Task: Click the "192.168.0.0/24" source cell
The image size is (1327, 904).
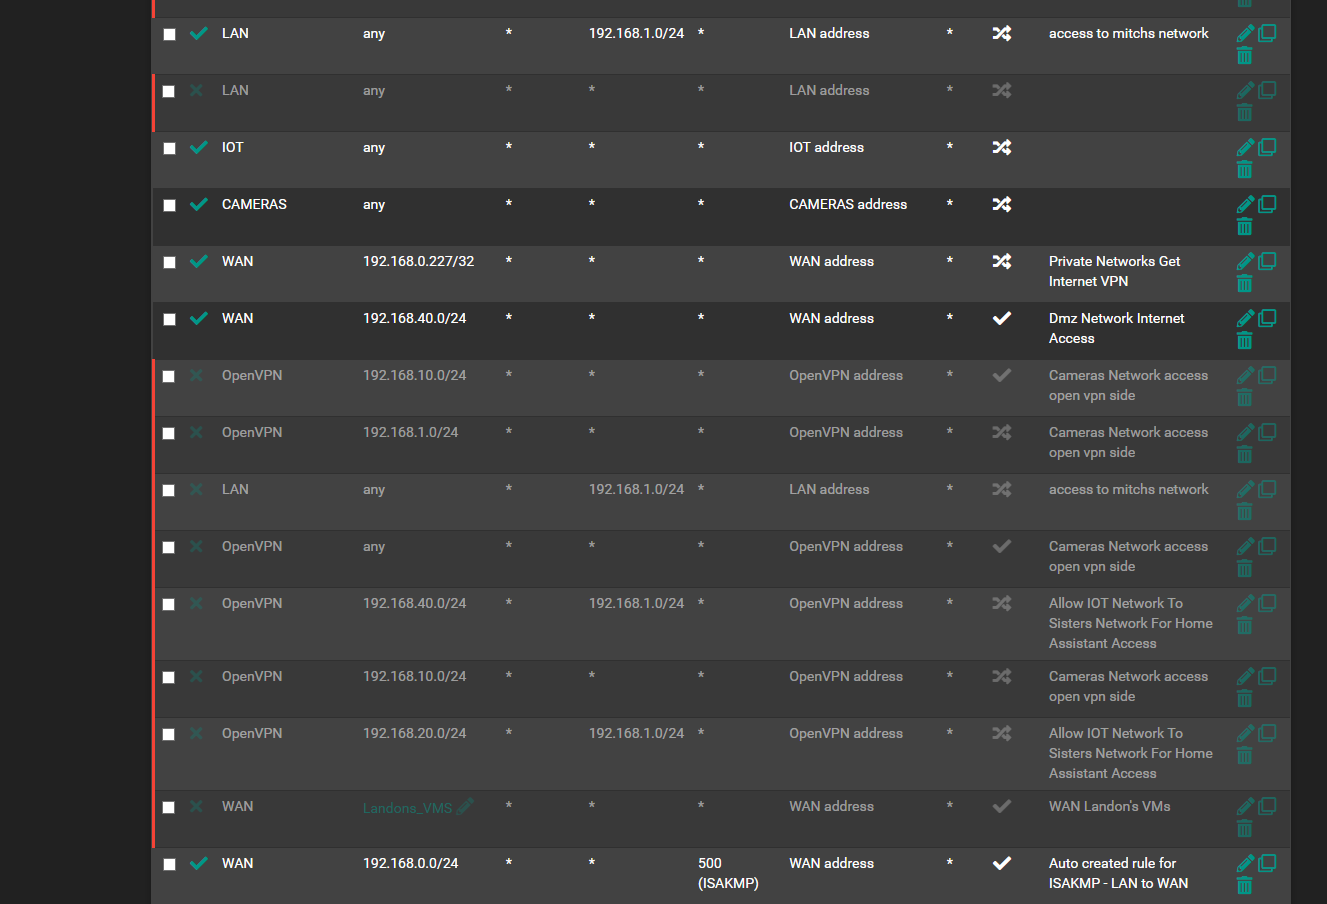Action: 410,863
